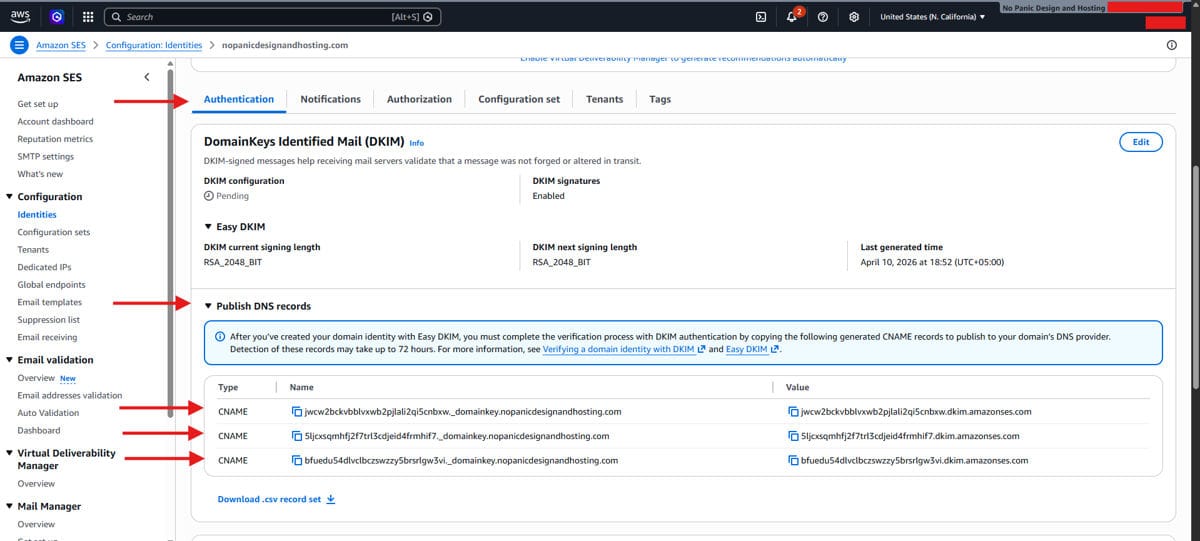Copy the jwcw2bckvbblvxwb dkim.amazonses.com value
1200x541 pixels.
tap(794, 411)
